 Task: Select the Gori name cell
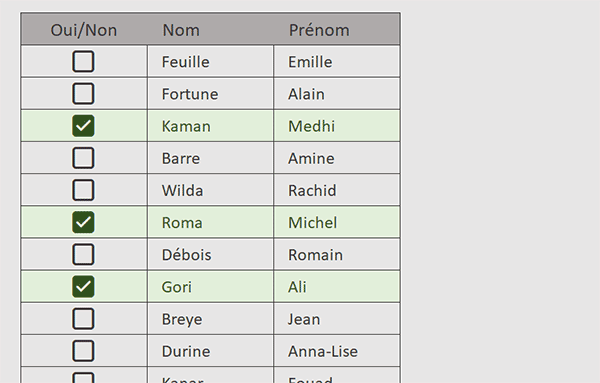(210, 287)
